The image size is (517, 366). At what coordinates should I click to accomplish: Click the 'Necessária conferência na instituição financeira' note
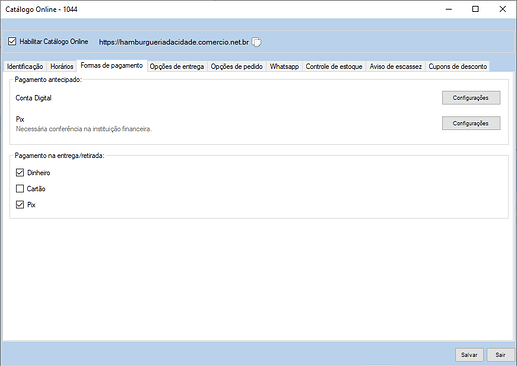pyautogui.click(x=84, y=129)
